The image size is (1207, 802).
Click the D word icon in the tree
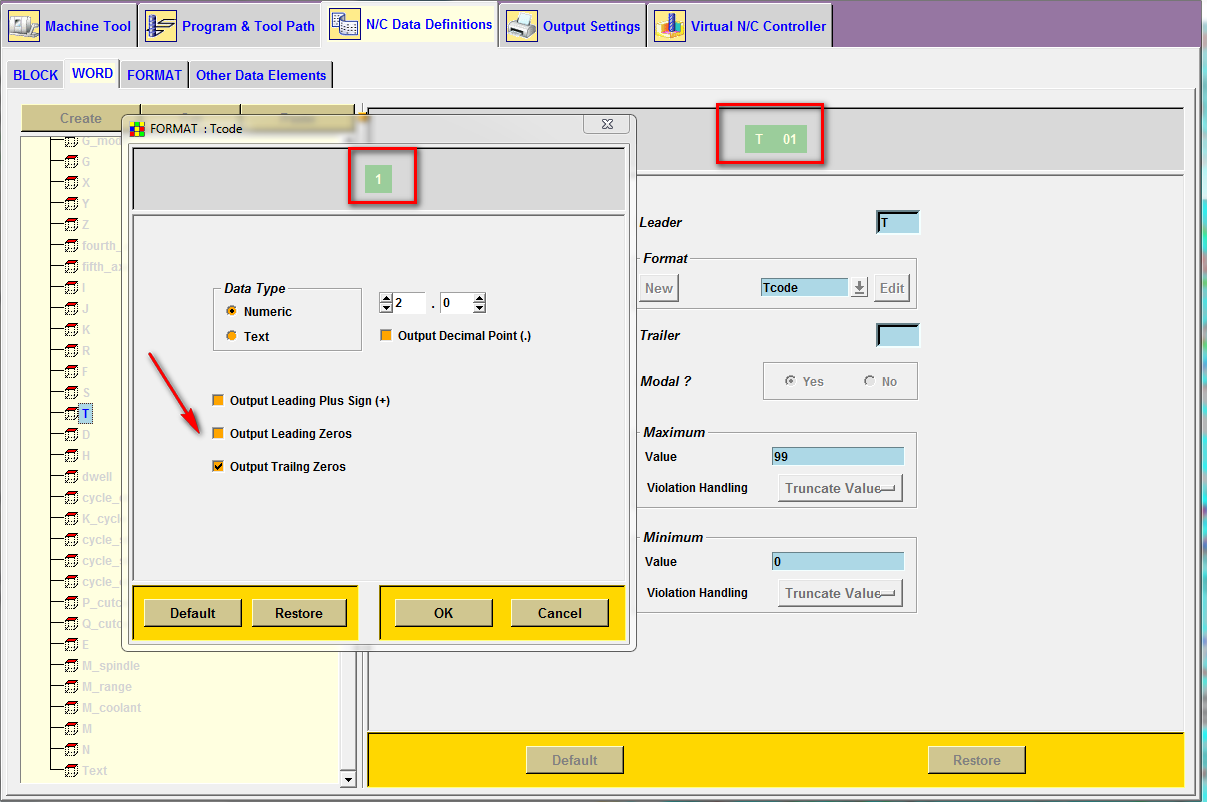71,435
